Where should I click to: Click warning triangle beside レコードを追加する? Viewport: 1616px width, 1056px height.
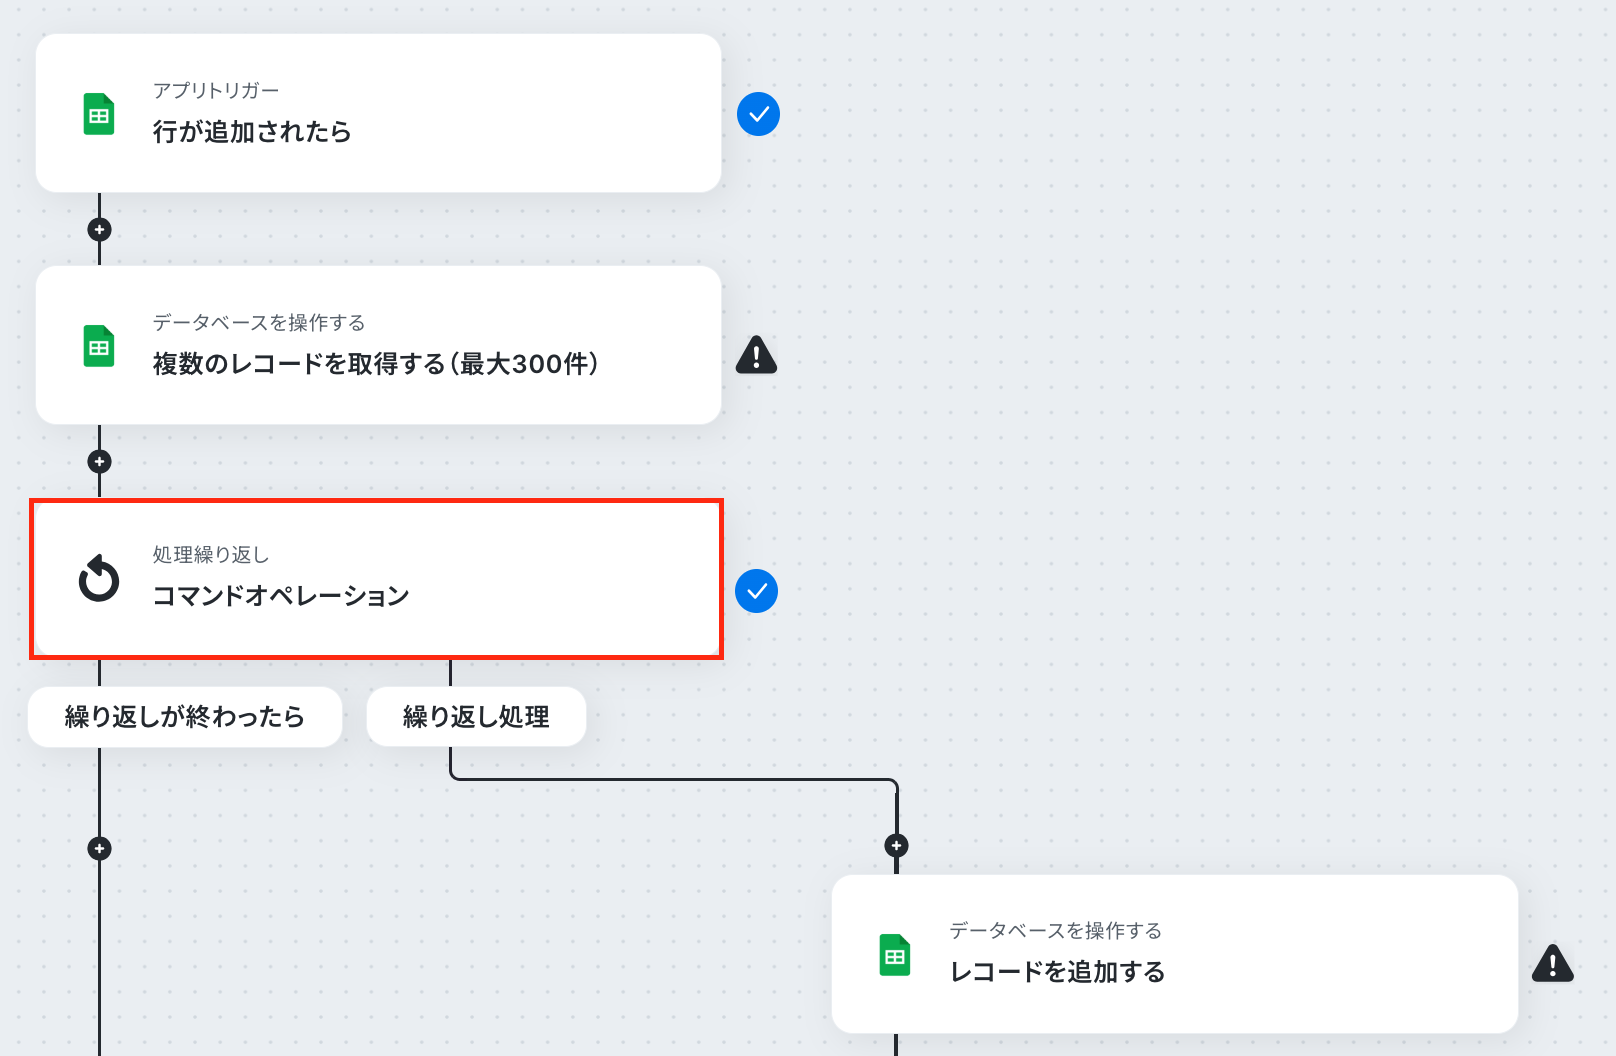[1553, 963]
